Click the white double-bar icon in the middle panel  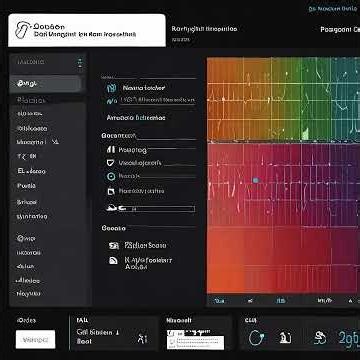coord(111,150)
